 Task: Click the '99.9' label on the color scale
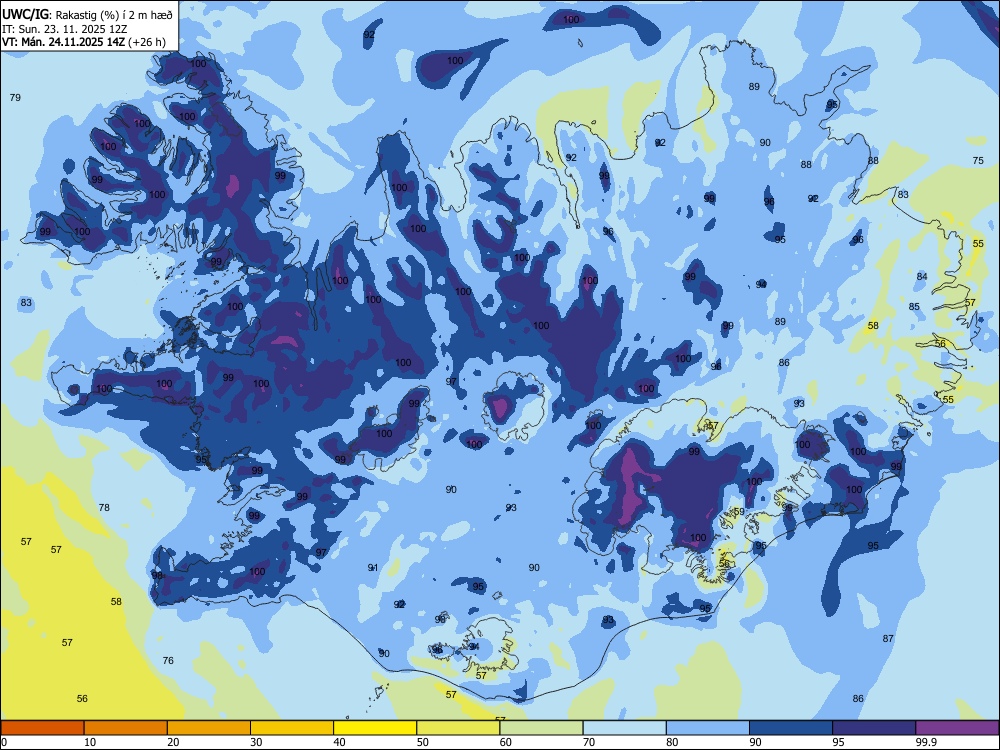[x=926, y=742]
